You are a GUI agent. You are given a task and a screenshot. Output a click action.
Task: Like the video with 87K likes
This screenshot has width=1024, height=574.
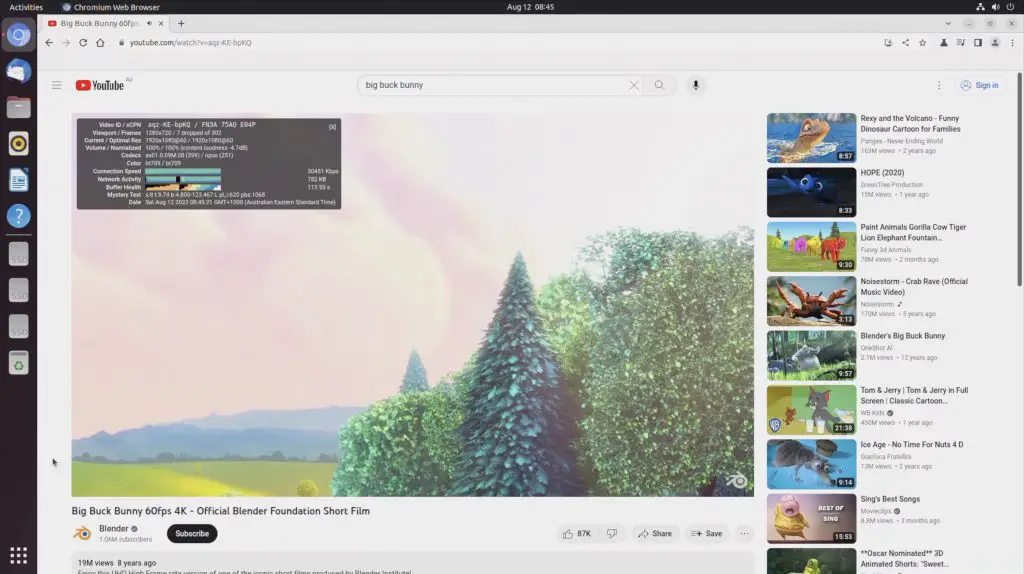[576, 534]
